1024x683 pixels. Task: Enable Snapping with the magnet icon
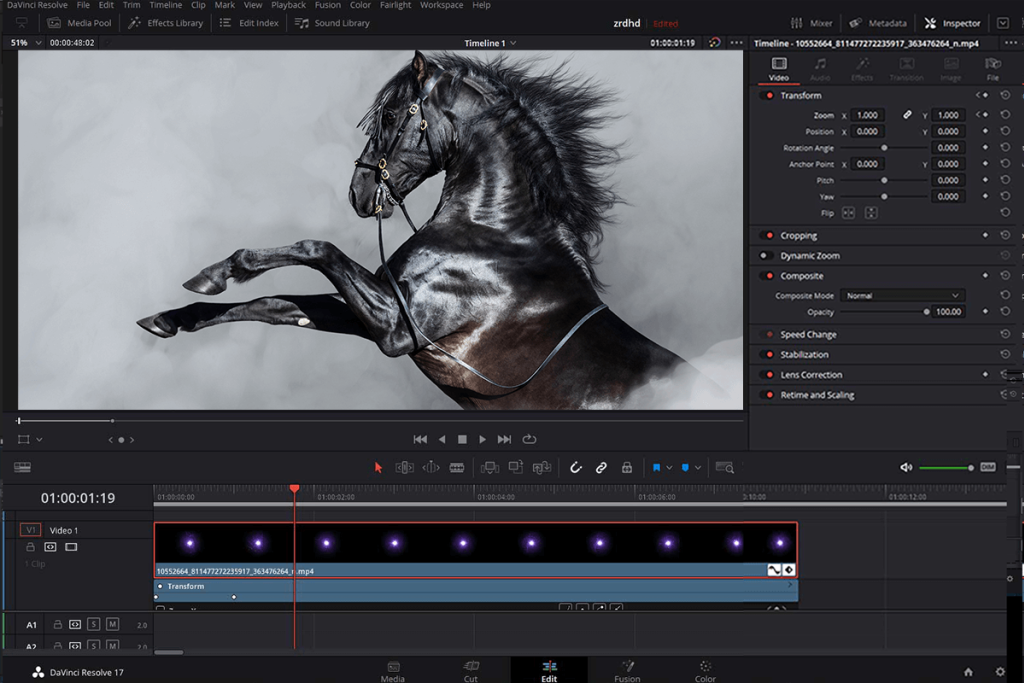click(575, 467)
